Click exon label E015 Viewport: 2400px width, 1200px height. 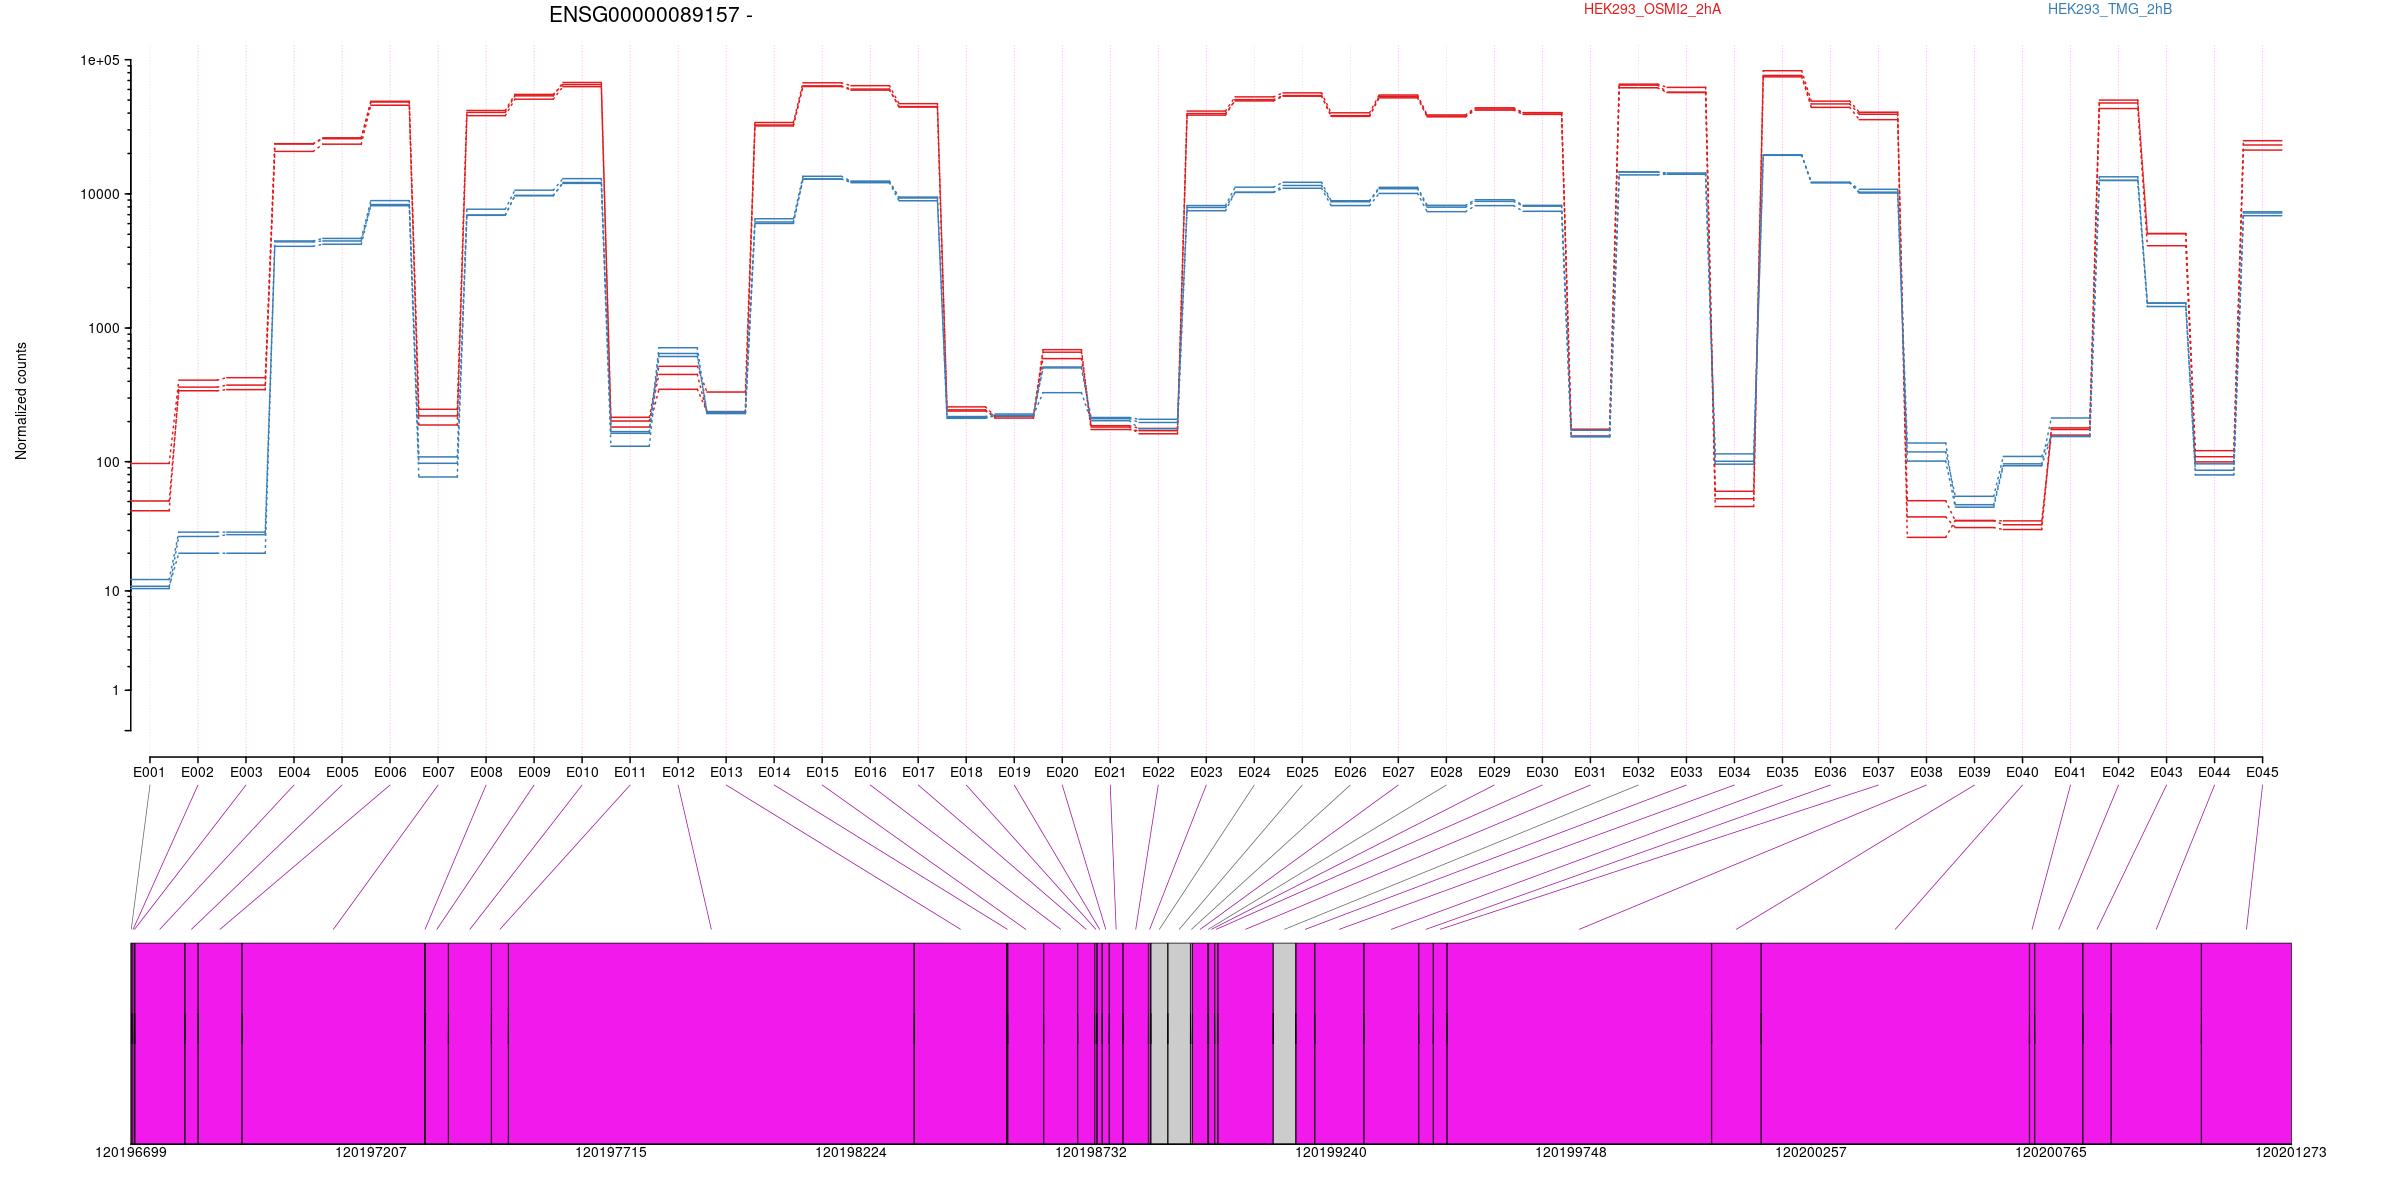tap(822, 772)
